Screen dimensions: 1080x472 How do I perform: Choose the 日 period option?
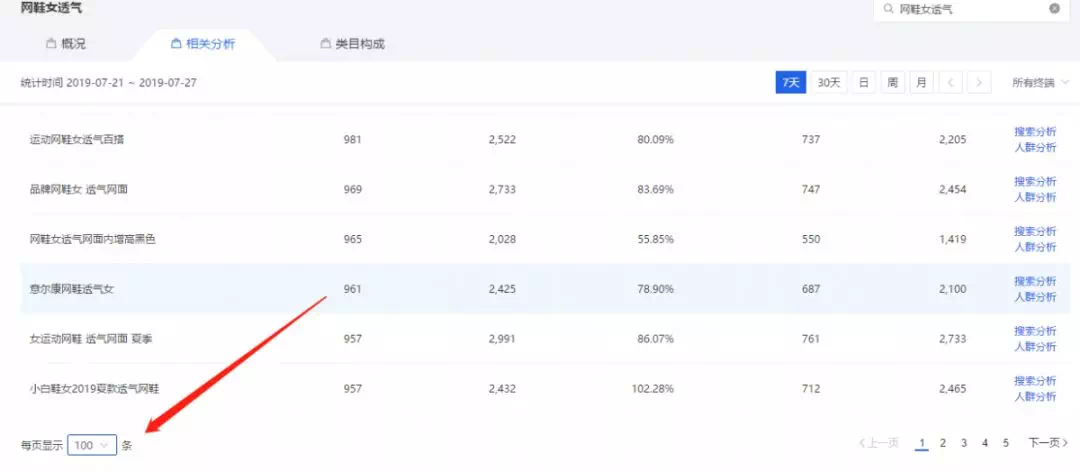tap(863, 83)
